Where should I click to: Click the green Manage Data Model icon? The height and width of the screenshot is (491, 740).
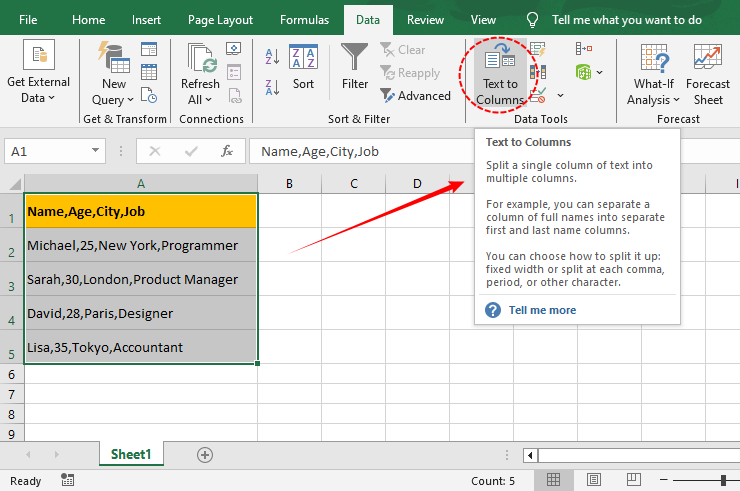tap(583, 72)
